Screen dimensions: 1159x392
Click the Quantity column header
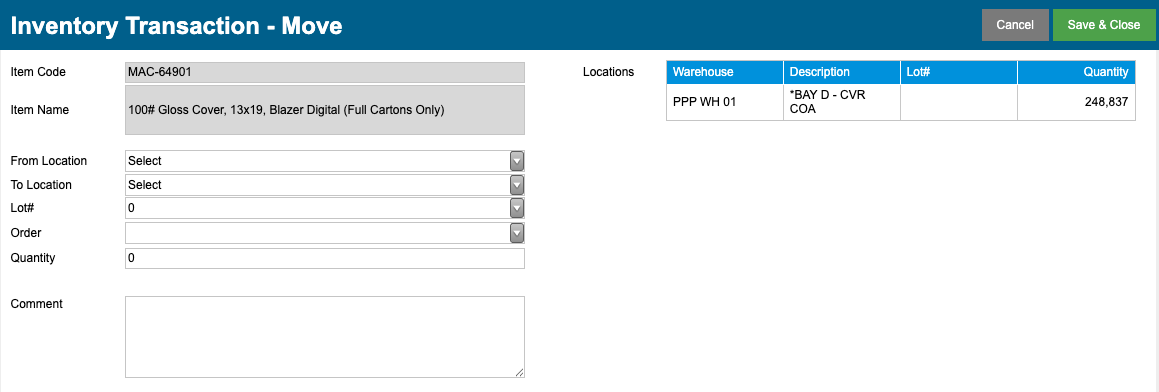click(x=1076, y=72)
